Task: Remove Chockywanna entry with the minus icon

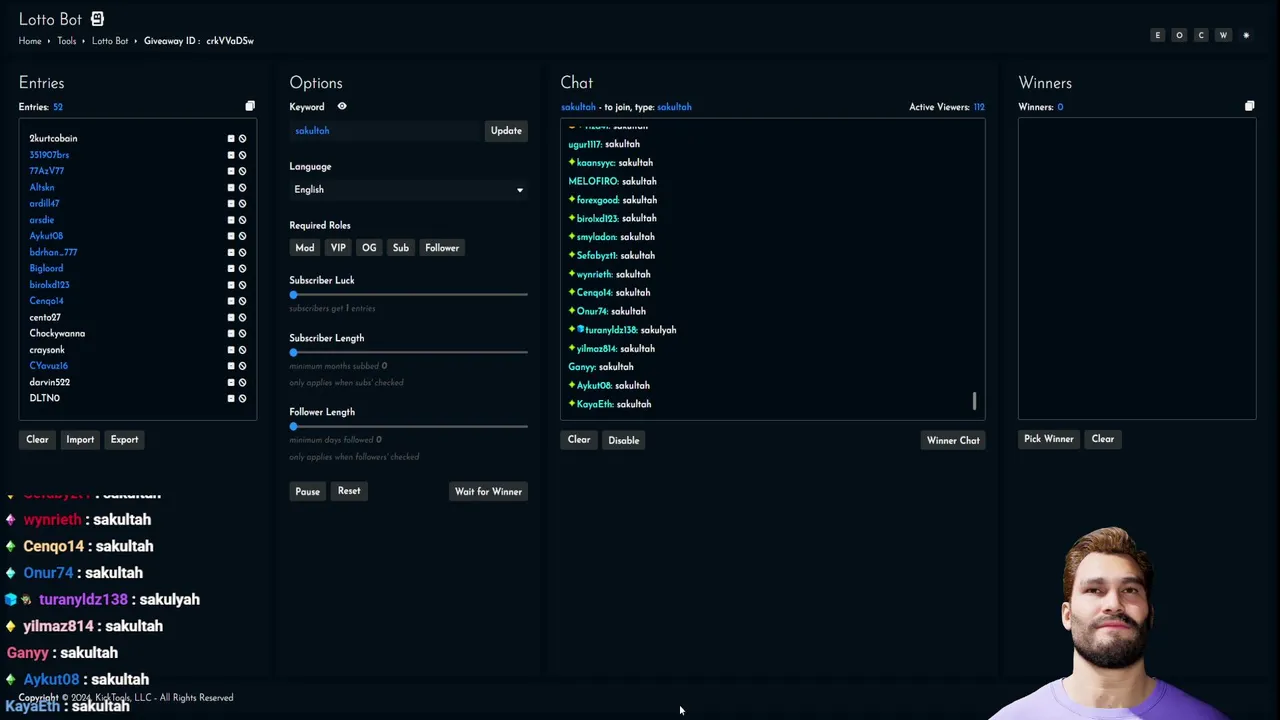Action: [x=231, y=334]
